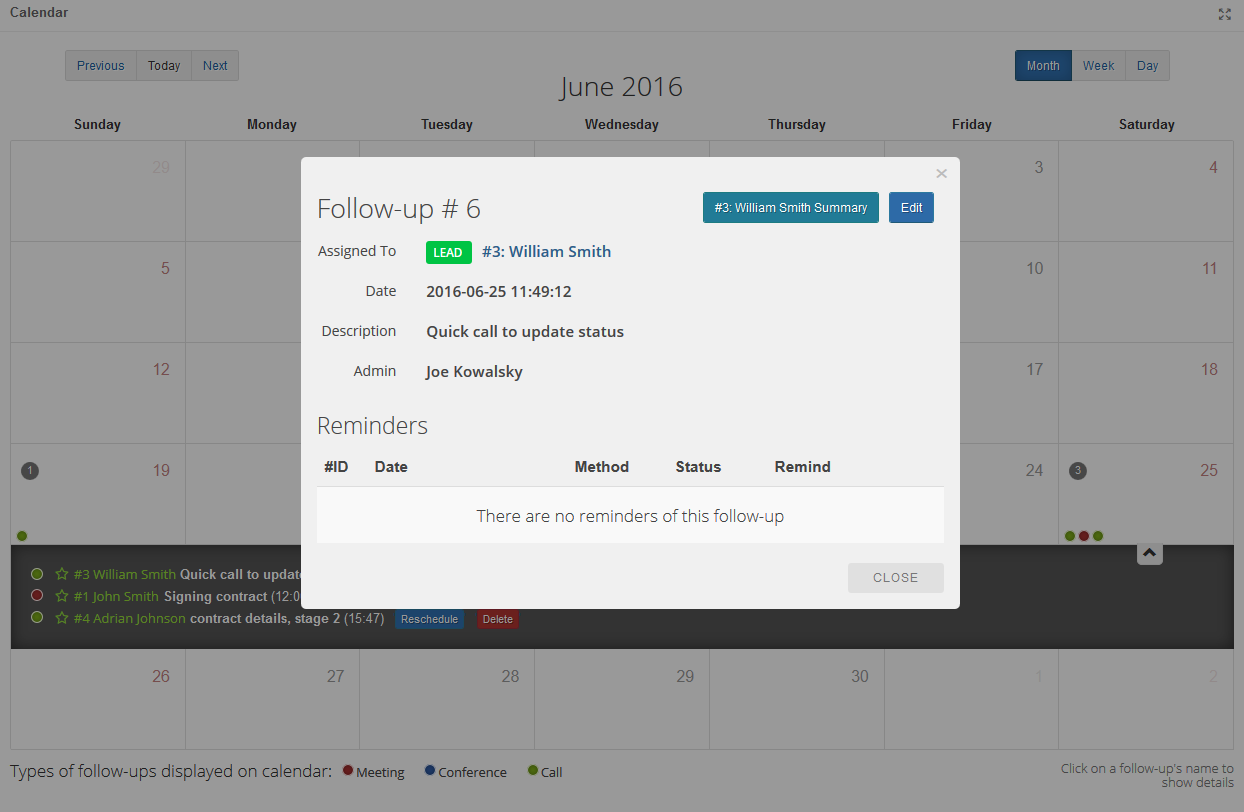Screen dimensions: 1244x812
Task: Select the June 30 calendar cell
Action: tap(797, 699)
